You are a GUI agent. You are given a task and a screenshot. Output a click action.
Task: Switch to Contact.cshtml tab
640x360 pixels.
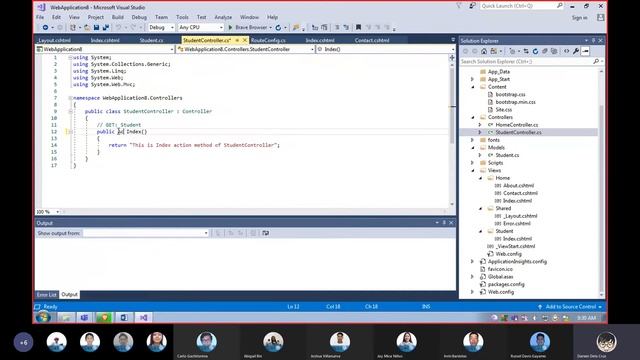[372, 40]
